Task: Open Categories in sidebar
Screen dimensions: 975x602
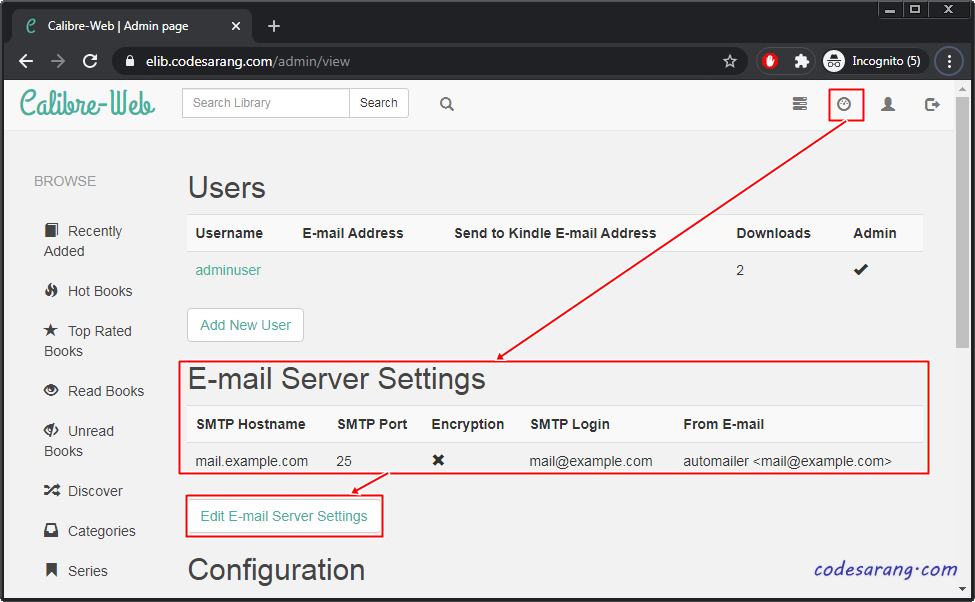Action: point(90,531)
